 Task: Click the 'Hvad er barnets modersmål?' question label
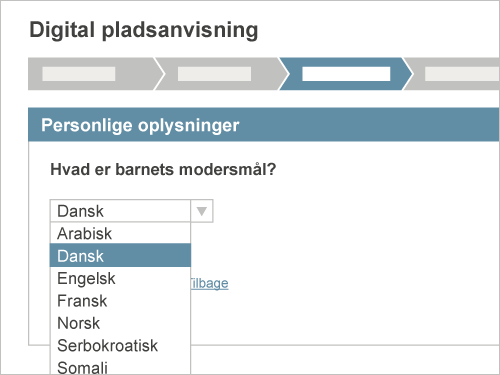pyautogui.click(x=163, y=169)
